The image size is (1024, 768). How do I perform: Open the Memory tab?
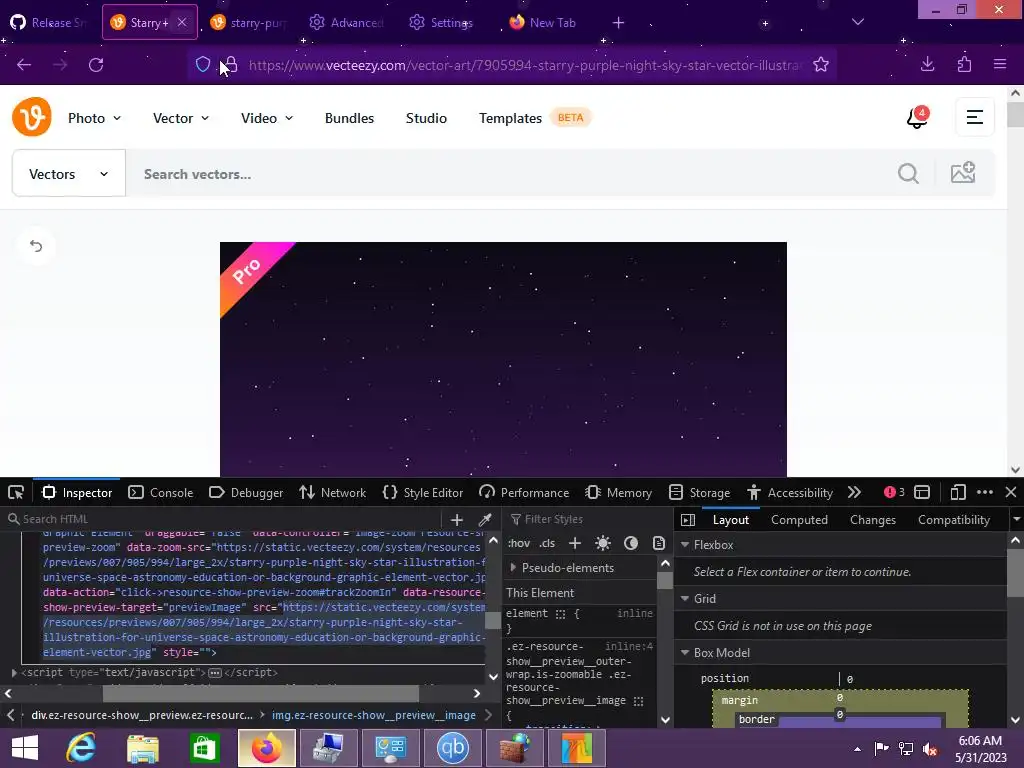(x=618, y=492)
